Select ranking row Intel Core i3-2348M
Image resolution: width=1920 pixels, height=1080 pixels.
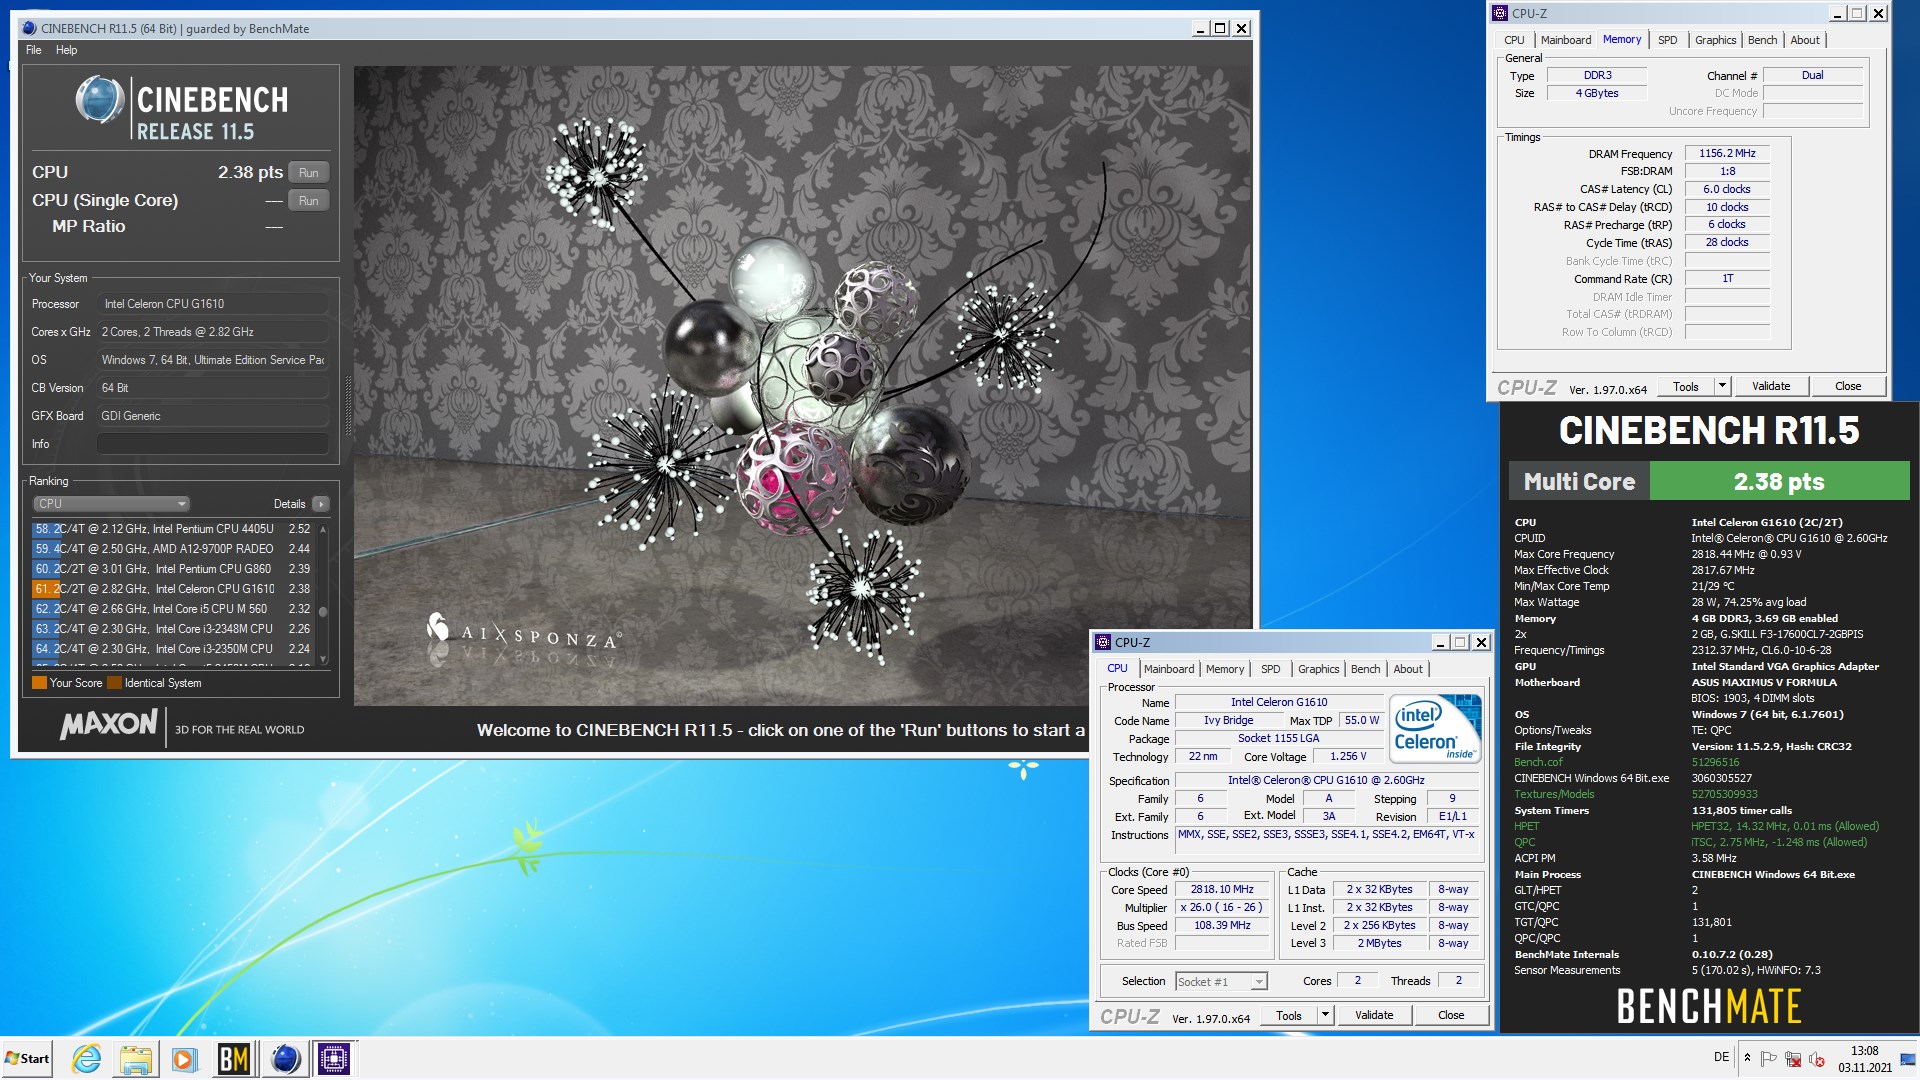tap(172, 629)
